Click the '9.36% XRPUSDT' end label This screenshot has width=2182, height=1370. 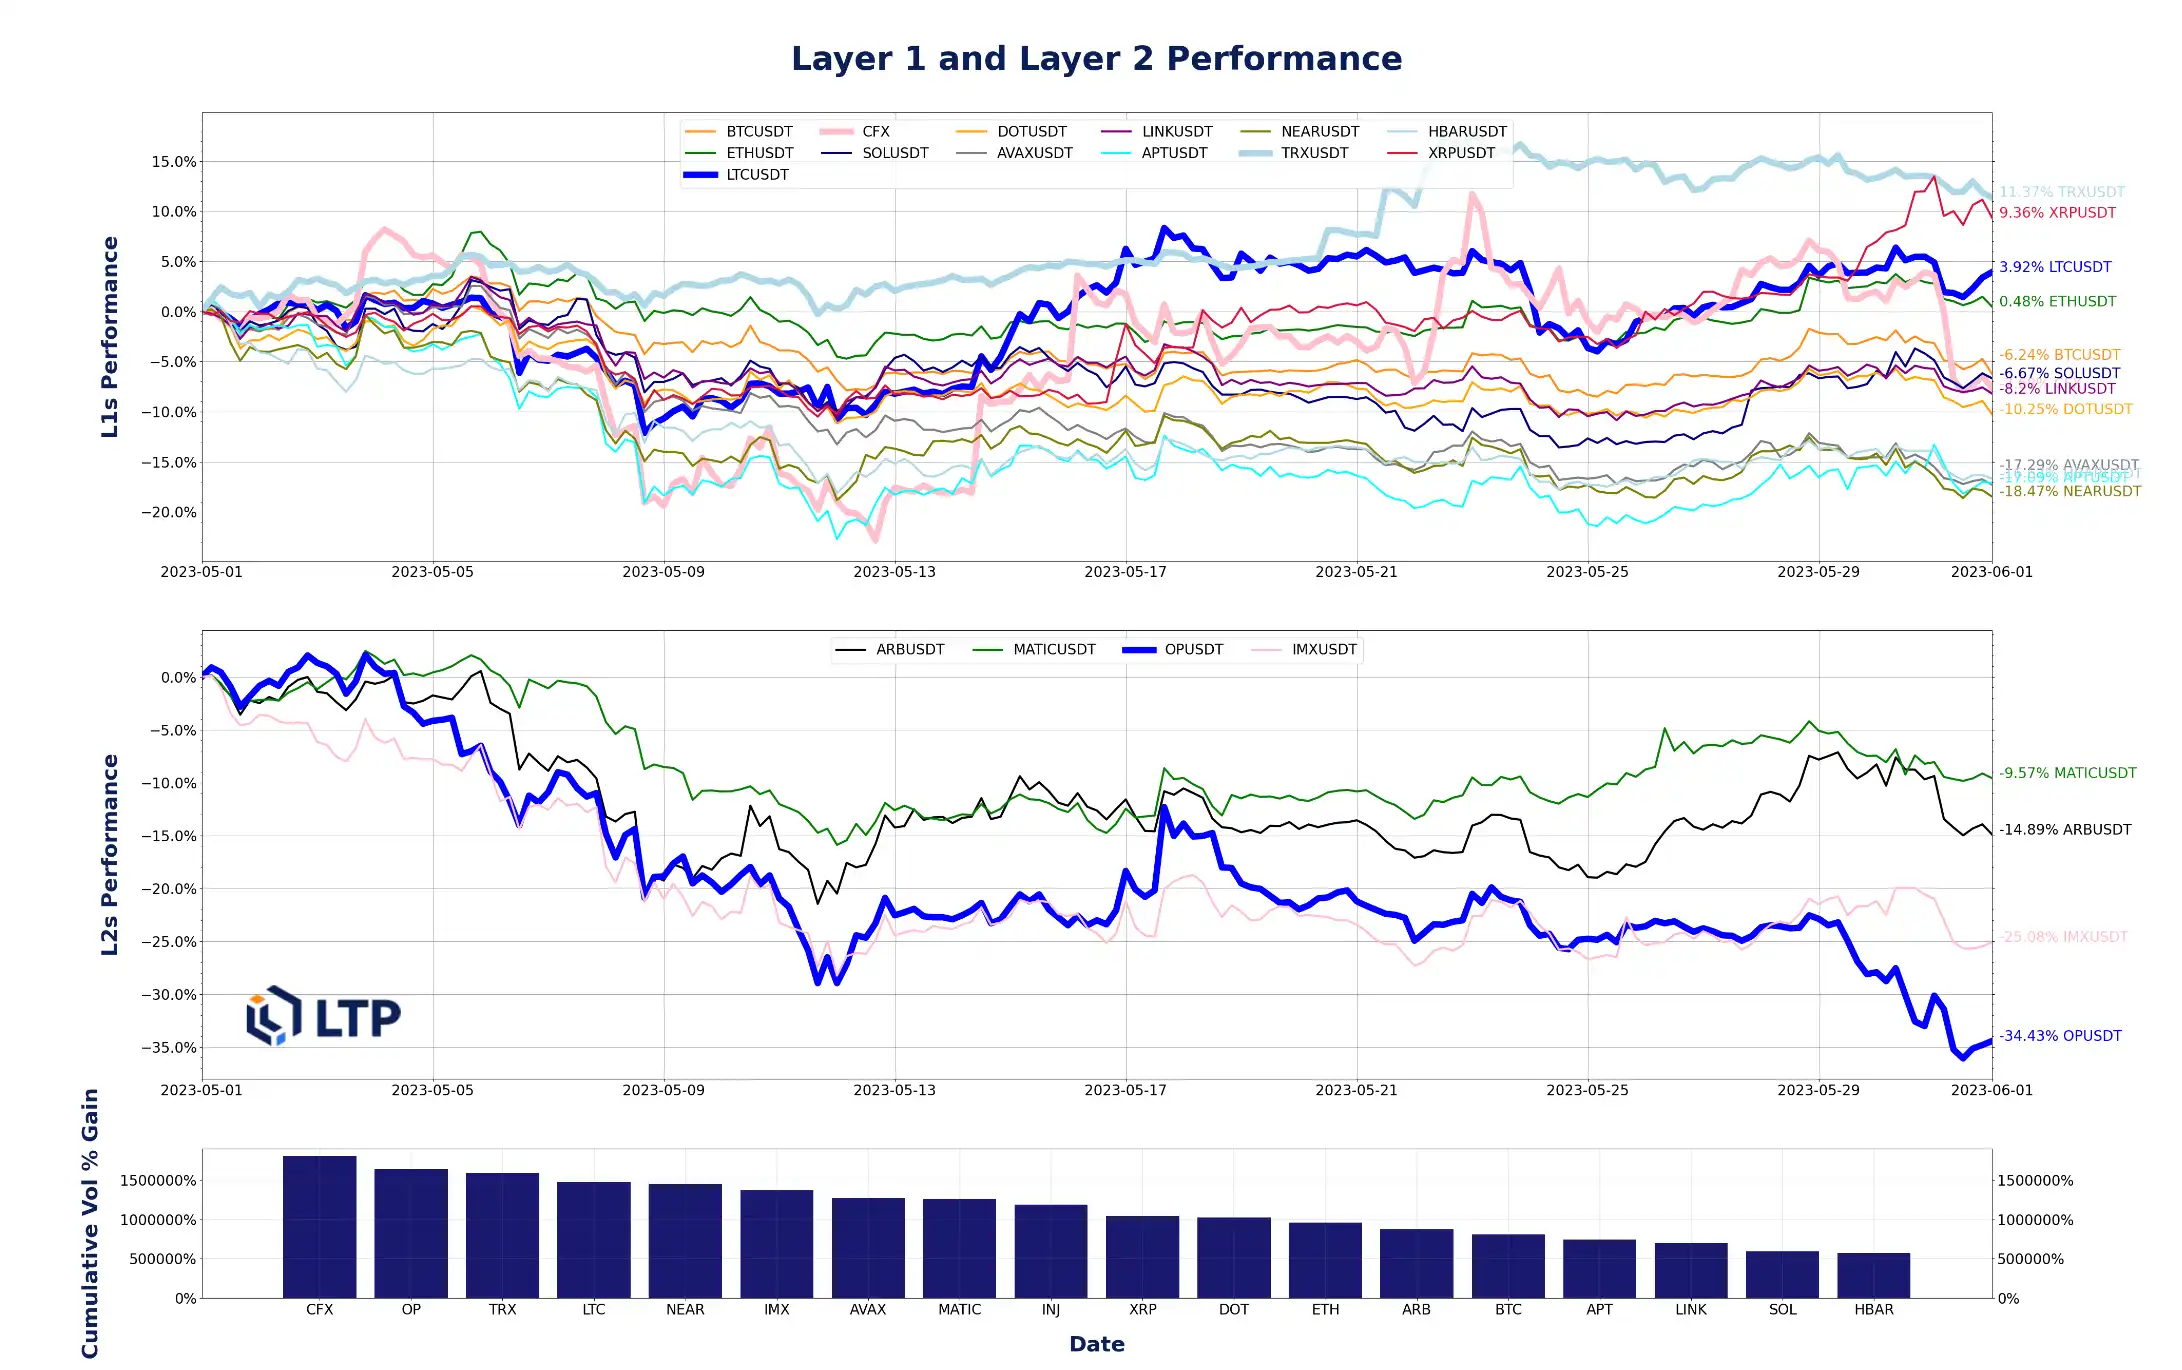2057,213
